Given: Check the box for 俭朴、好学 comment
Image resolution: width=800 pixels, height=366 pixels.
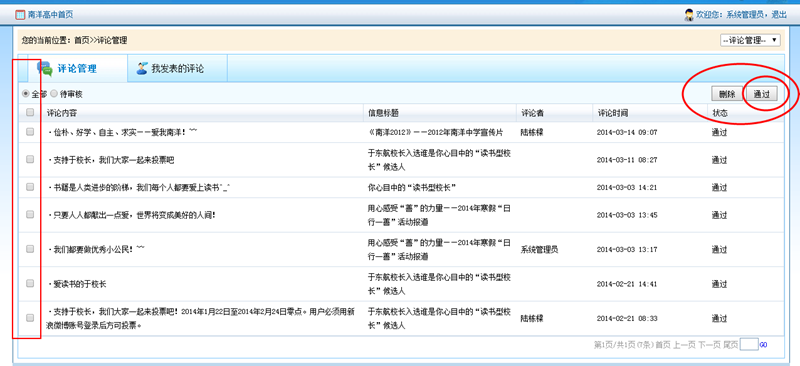Looking at the screenshot, I should (30, 132).
